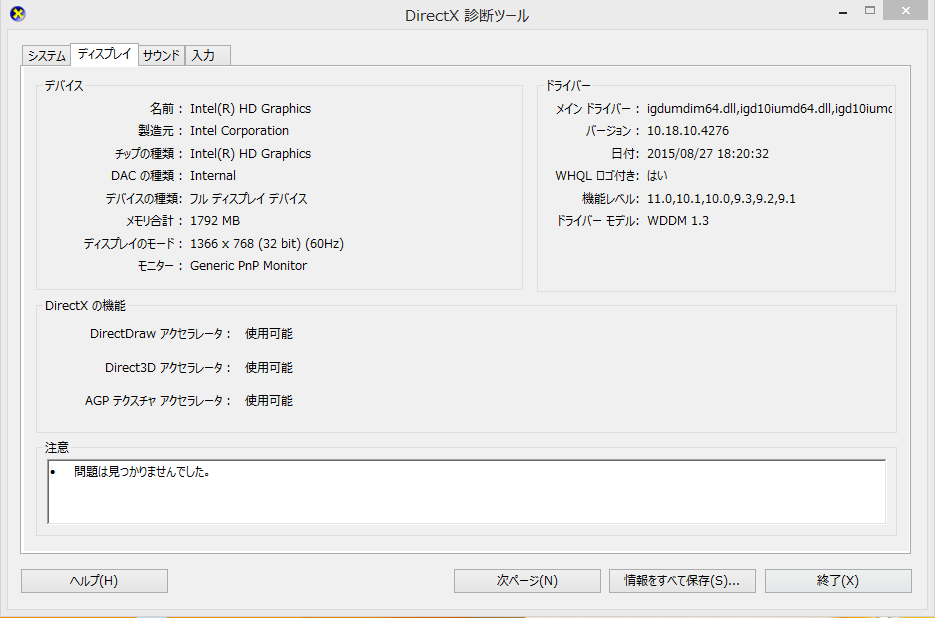Click the 名前 label
This screenshot has width=935, height=618.
point(165,109)
